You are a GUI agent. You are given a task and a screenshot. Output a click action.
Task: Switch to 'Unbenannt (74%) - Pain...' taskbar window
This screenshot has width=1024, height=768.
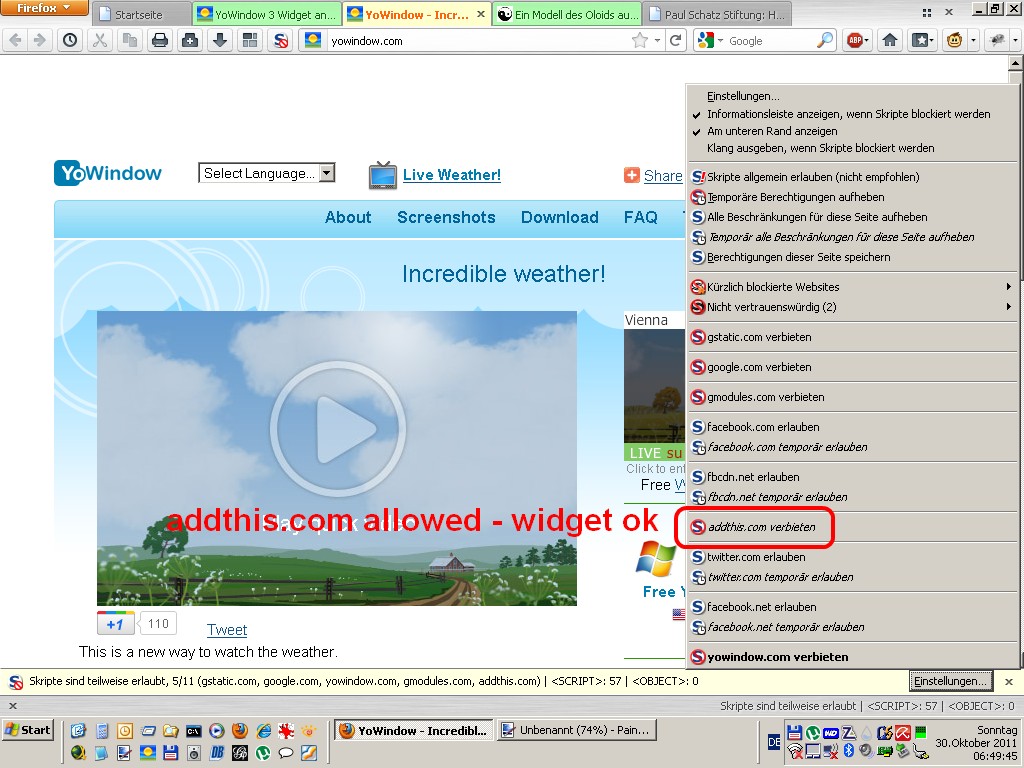[577, 730]
